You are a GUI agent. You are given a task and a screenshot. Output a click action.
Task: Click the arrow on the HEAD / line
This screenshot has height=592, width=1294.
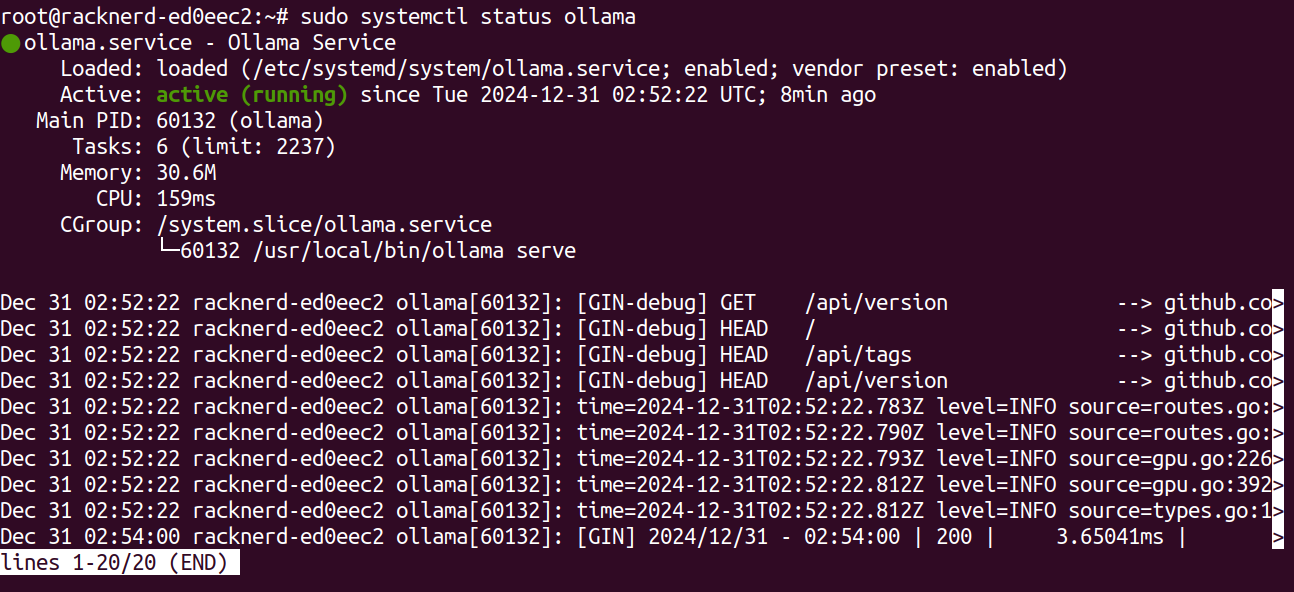pyautogui.click(x=1135, y=328)
